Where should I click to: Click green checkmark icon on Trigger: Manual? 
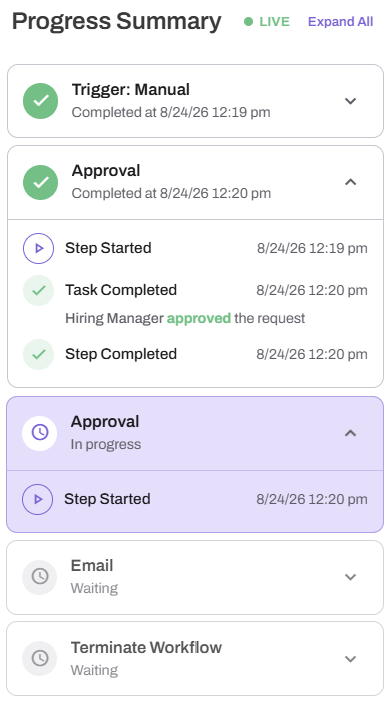(40, 101)
